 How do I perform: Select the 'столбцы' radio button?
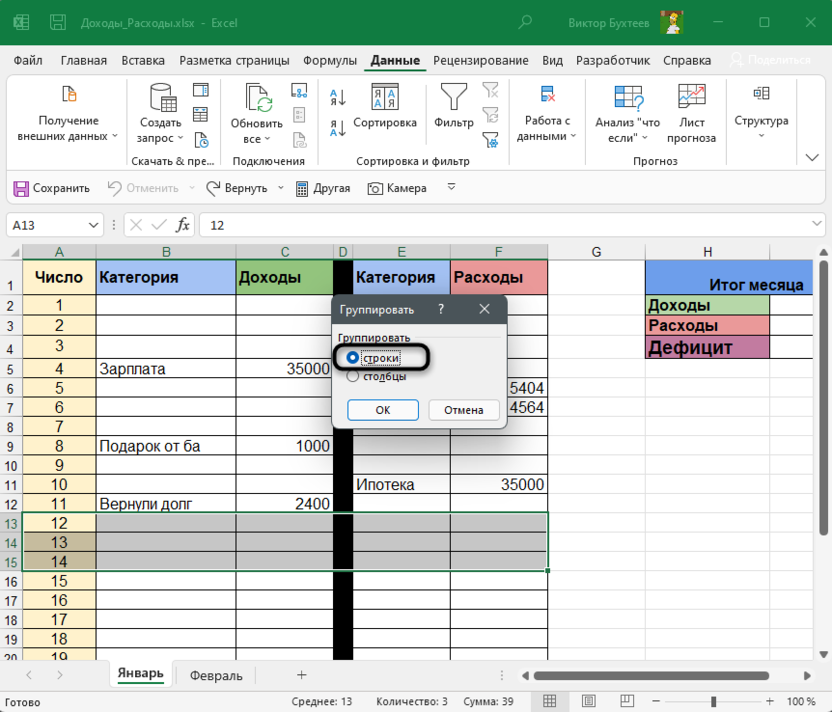click(x=353, y=377)
